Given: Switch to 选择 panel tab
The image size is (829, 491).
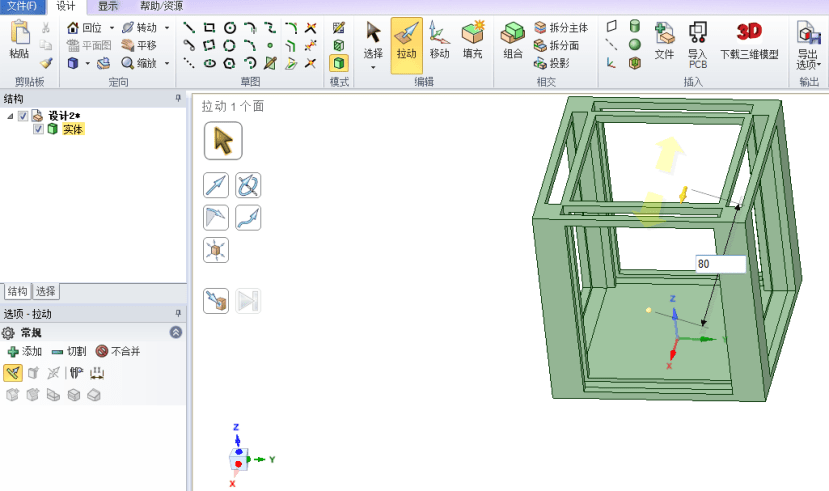Looking at the screenshot, I should point(46,291).
